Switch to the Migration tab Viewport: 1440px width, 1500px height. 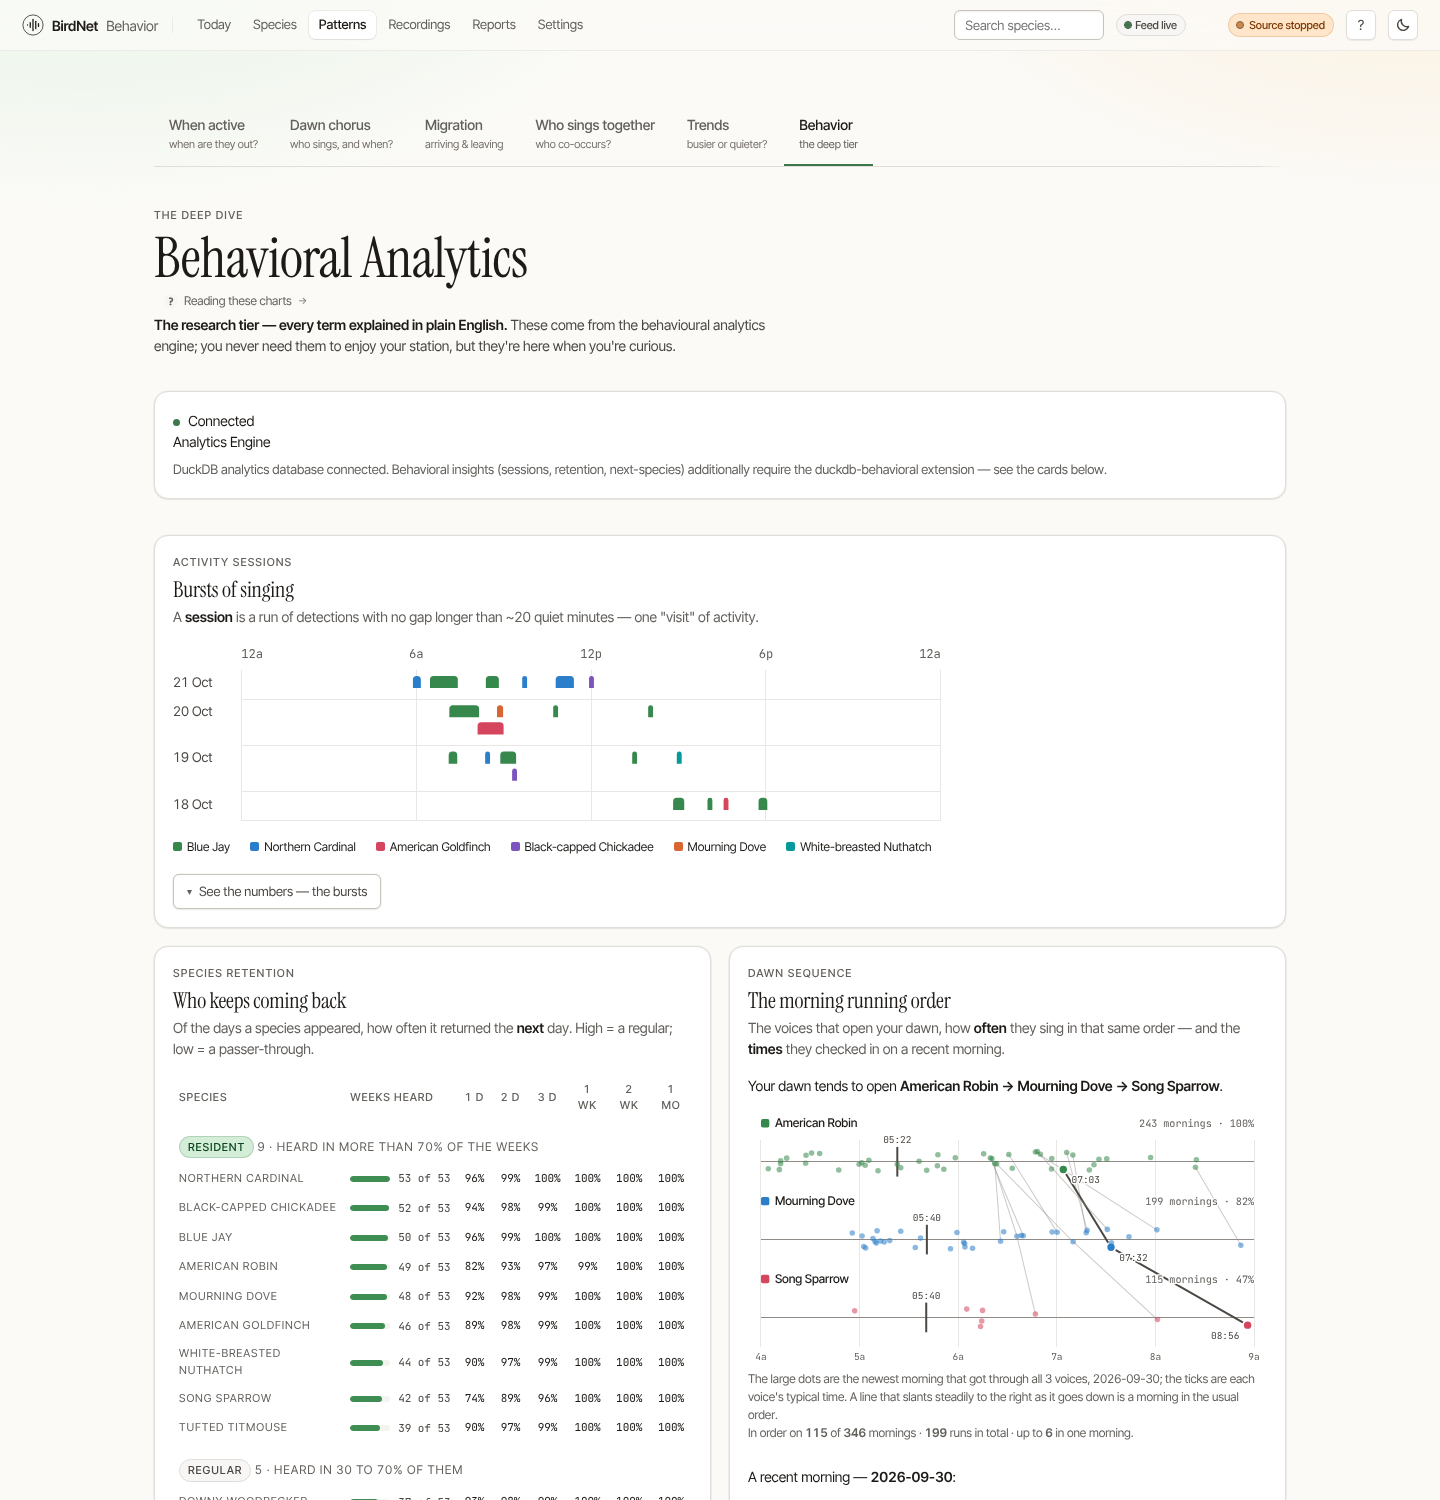point(464,134)
